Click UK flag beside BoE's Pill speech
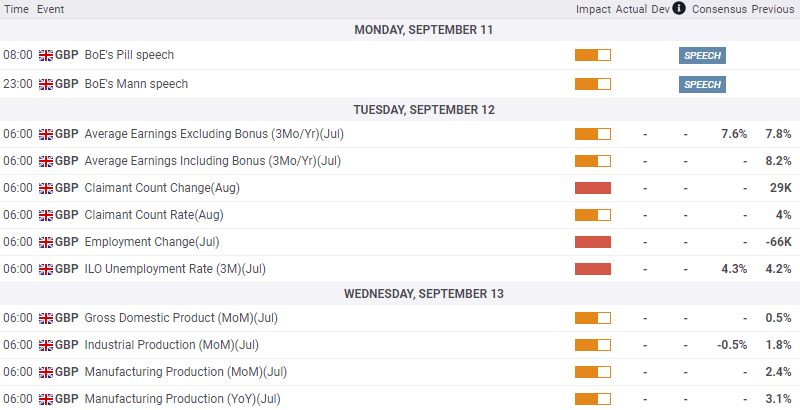The width and height of the screenshot is (800, 410). click(x=45, y=56)
